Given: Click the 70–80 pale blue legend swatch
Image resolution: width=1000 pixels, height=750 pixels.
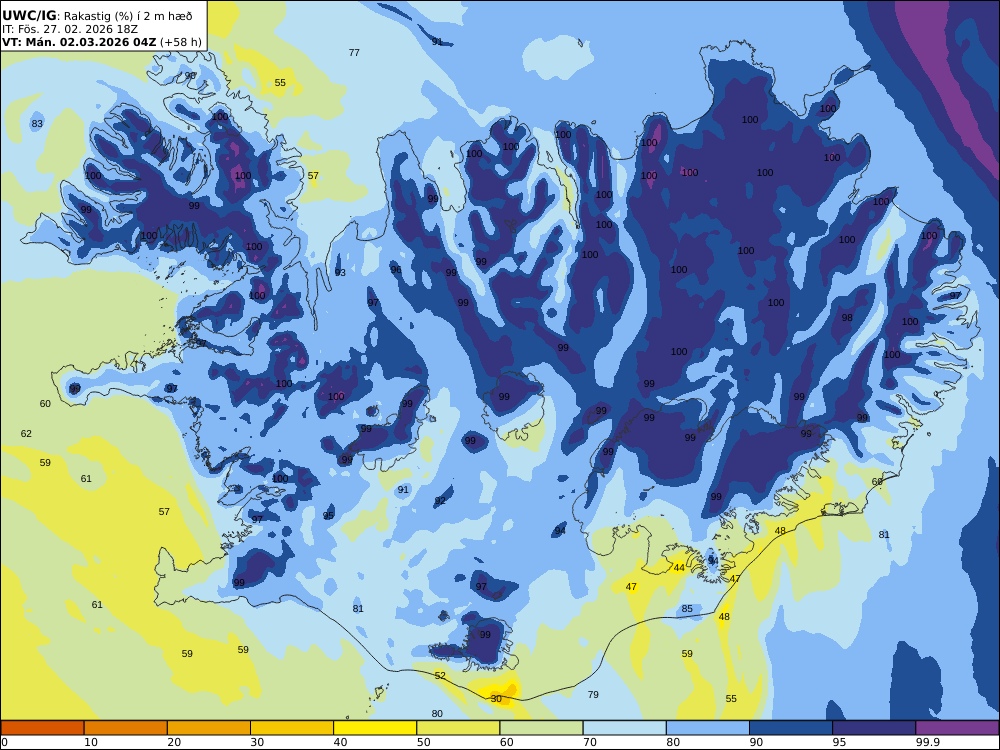Looking at the screenshot, I should point(624,728).
